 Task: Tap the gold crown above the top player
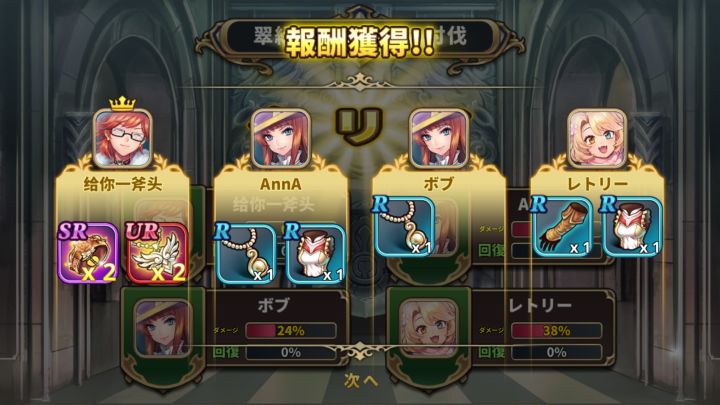(x=122, y=104)
